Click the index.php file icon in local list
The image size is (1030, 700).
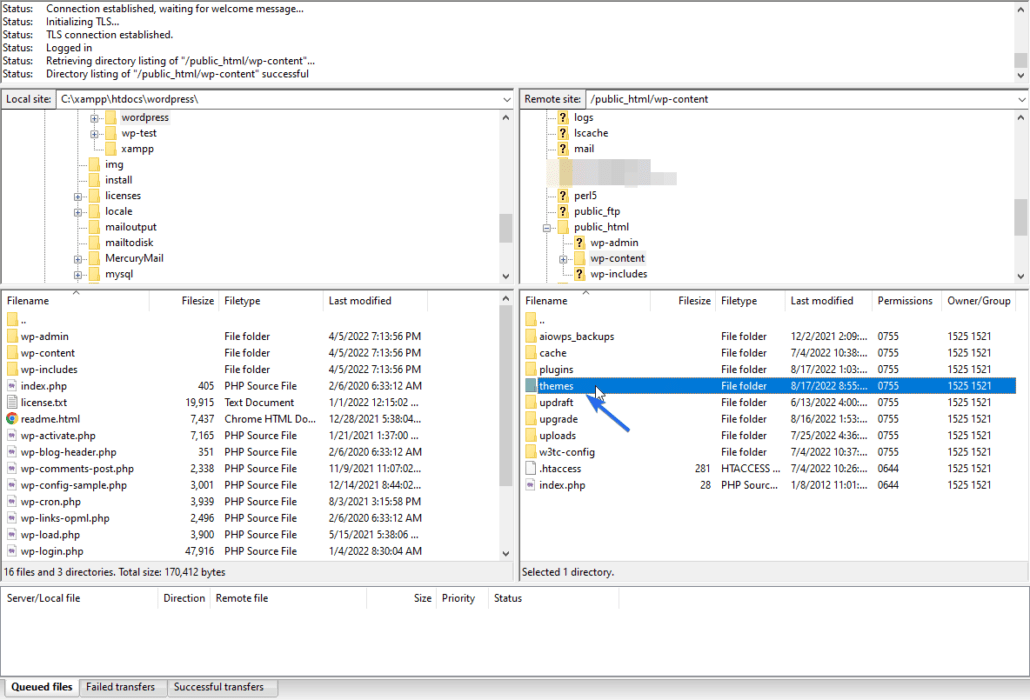pos(12,386)
